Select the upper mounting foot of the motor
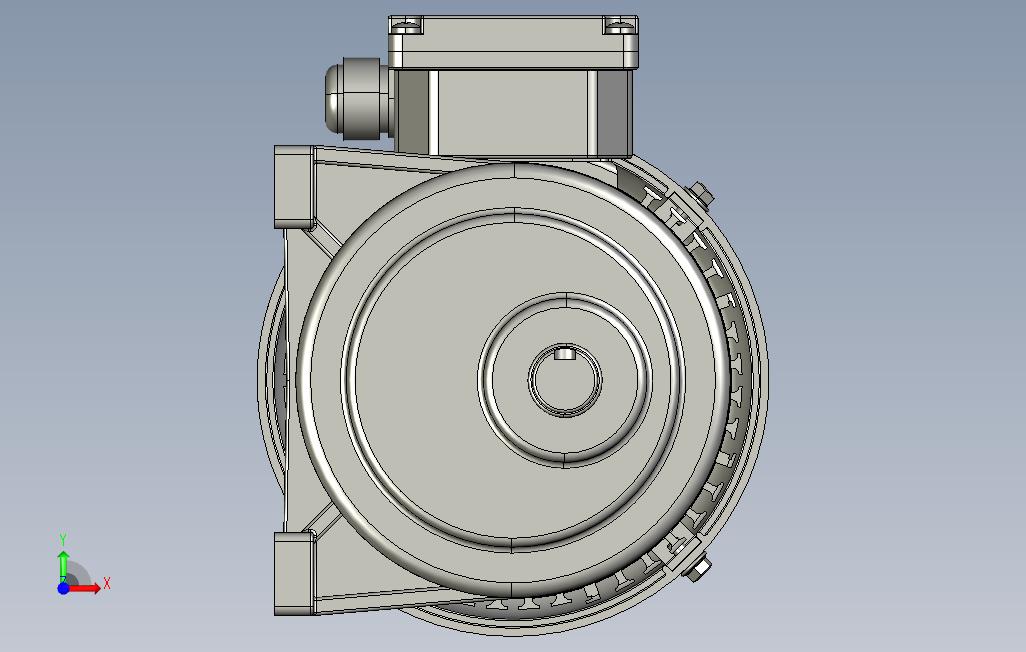The image size is (1026, 652). coord(294,187)
